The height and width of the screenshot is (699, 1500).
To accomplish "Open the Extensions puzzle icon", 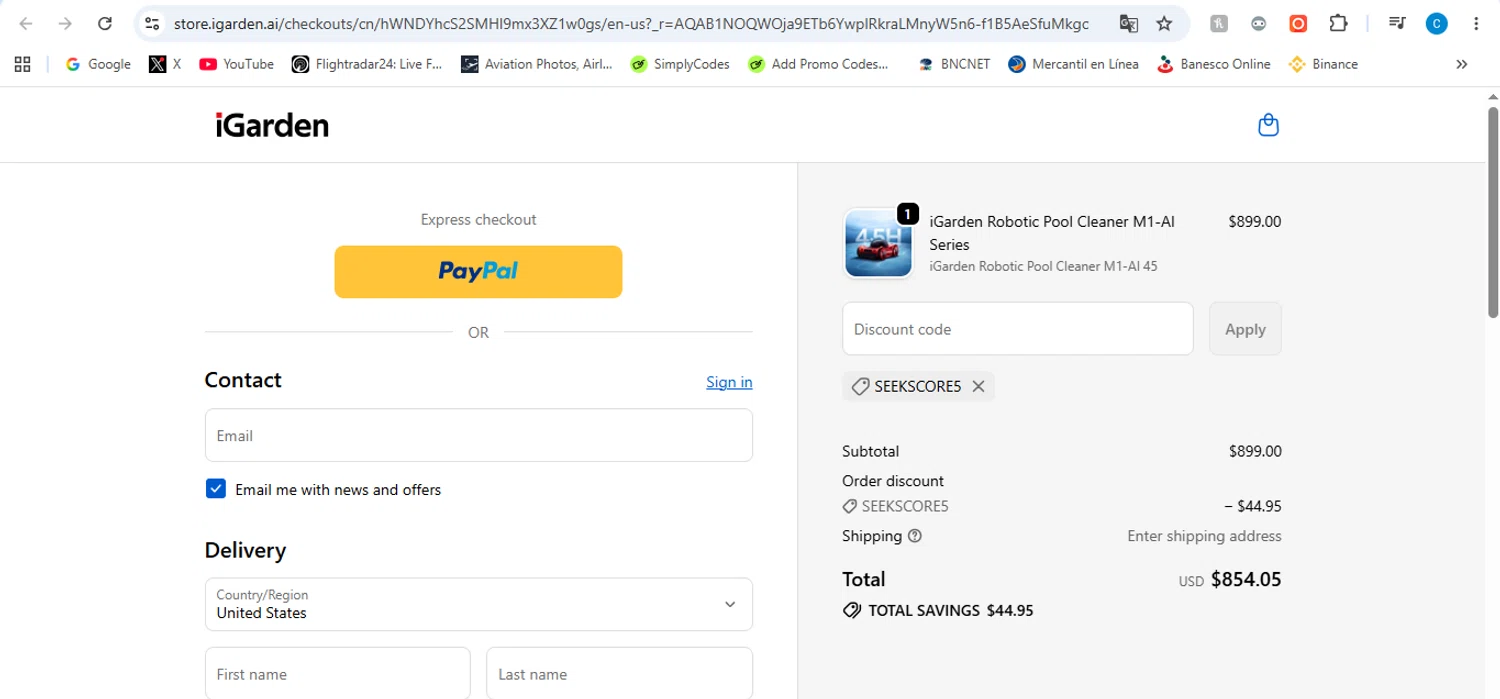I will tap(1338, 23).
